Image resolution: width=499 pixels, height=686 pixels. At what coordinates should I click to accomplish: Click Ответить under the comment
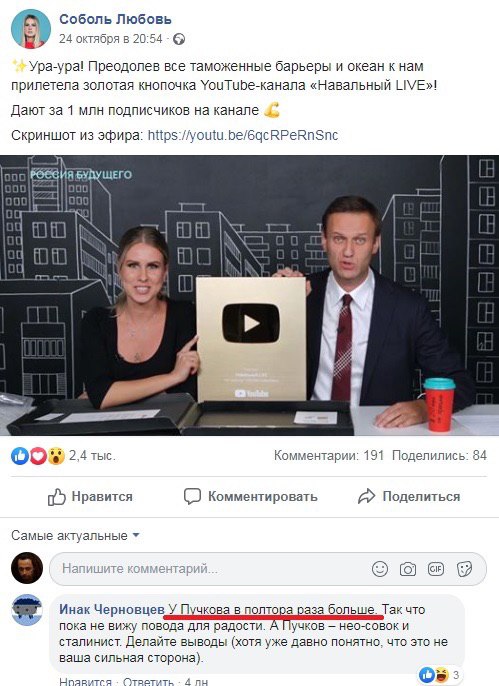[148, 682]
